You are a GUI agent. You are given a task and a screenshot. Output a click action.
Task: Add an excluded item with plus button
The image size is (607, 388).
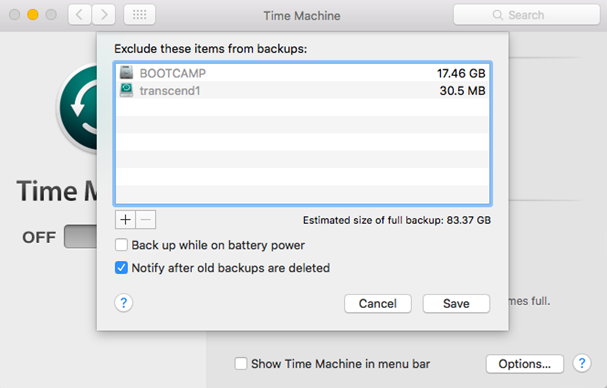coord(125,220)
